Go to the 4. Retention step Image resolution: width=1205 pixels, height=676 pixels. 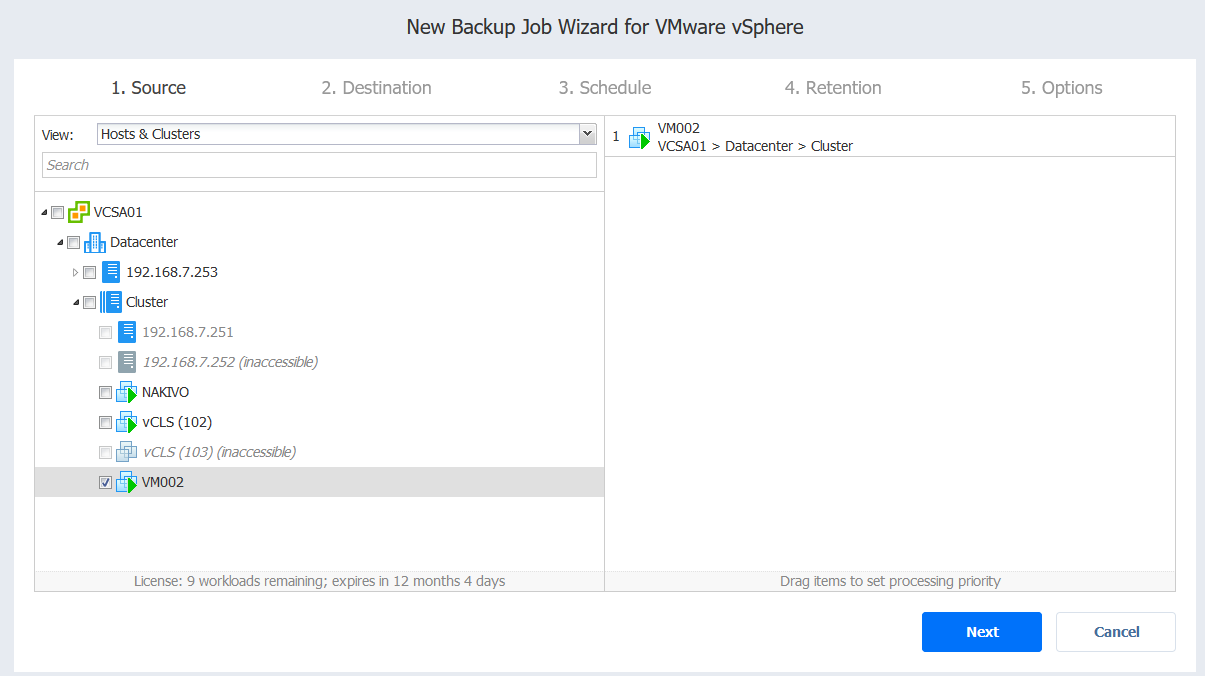[832, 88]
